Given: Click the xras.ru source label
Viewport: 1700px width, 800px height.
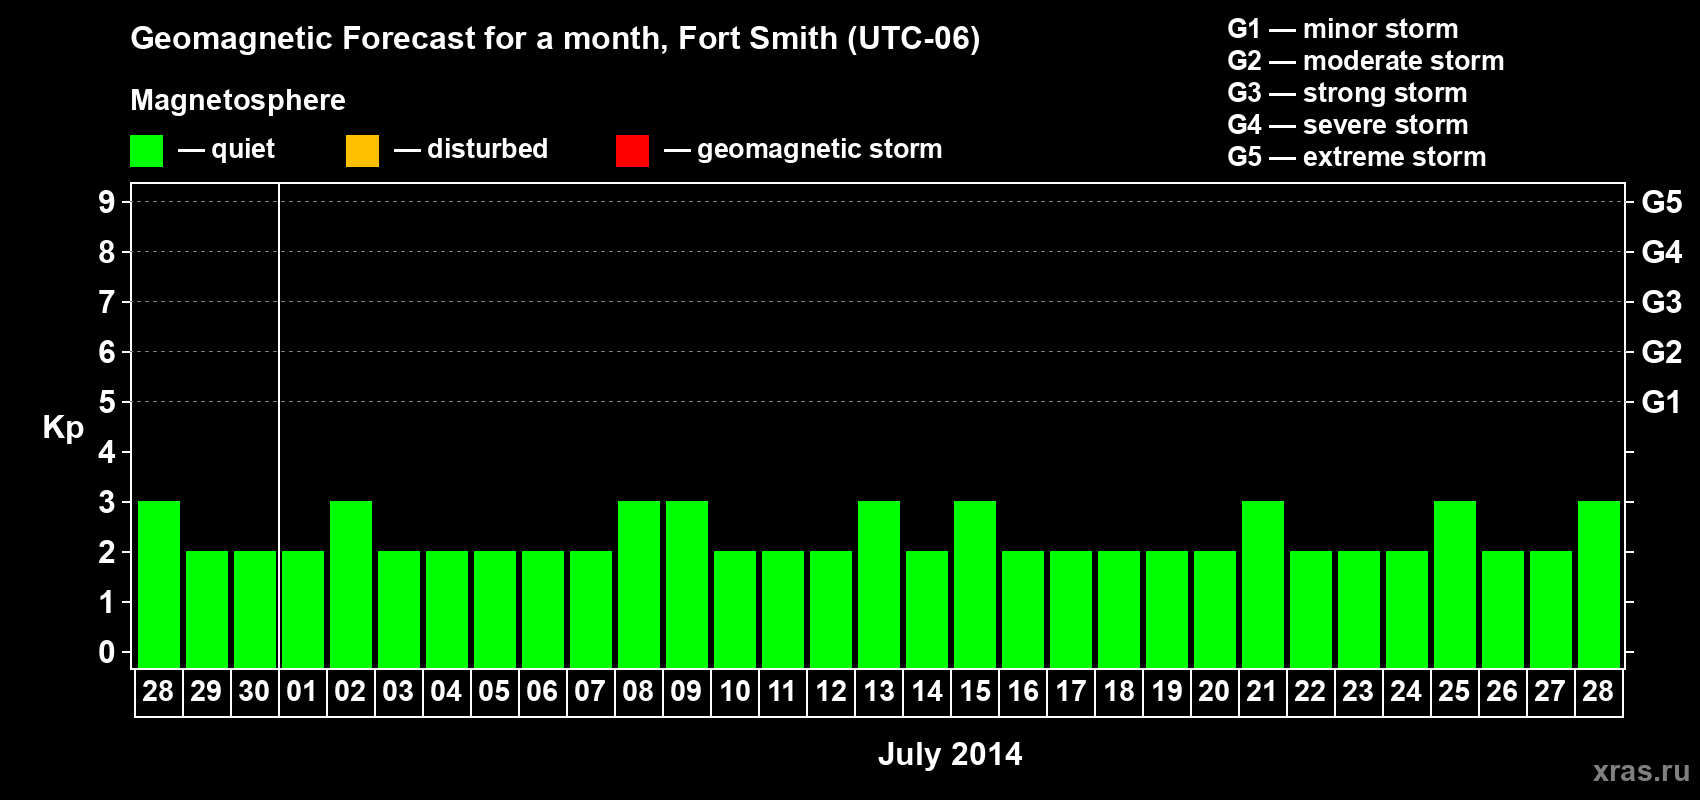Looking at the screenshot, I should (x=1641, y=771).
